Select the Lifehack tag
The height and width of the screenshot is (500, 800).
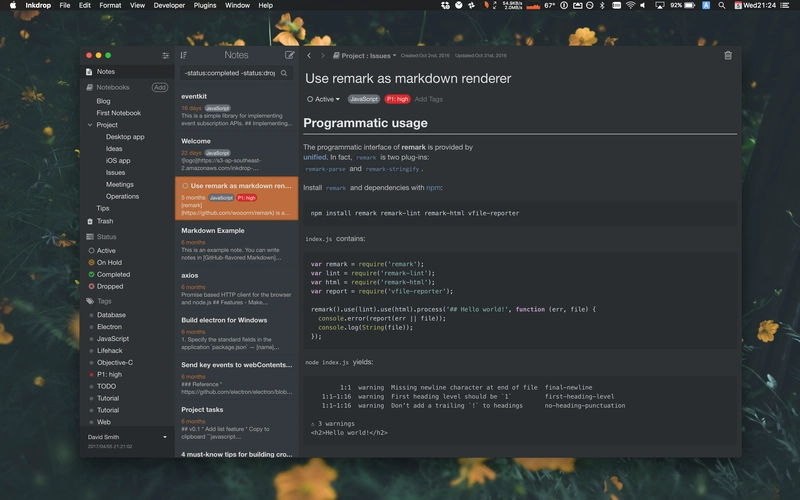pos(109,351)
